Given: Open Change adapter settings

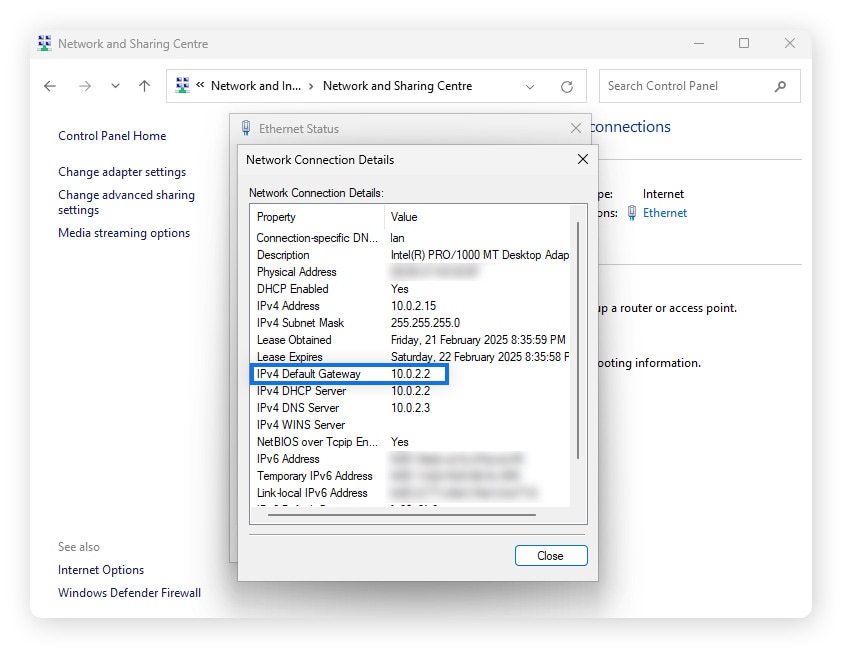Looking at the screenshot, I should pyautogui.click(x=122, y=172).
